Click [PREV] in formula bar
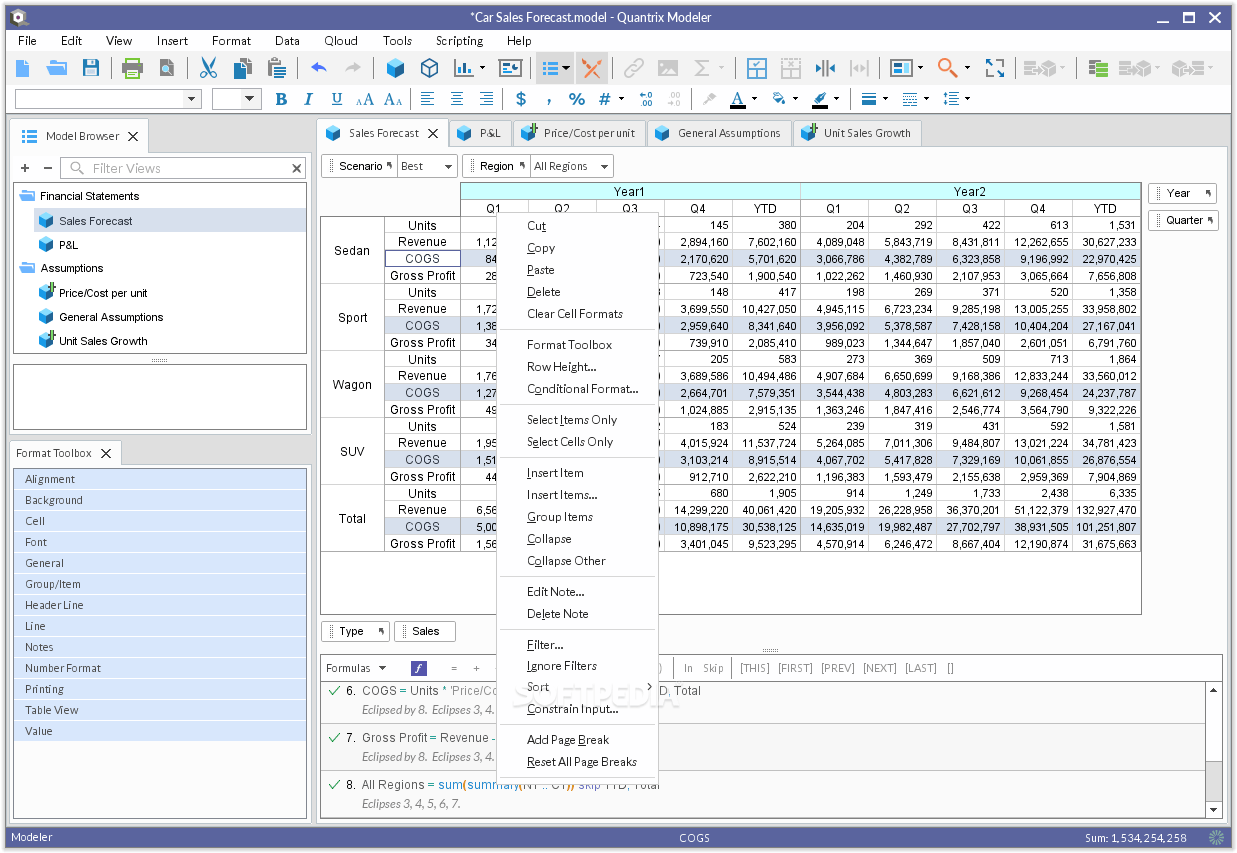Viewport: 1237px width, 853px height. [x=839, y=668]
